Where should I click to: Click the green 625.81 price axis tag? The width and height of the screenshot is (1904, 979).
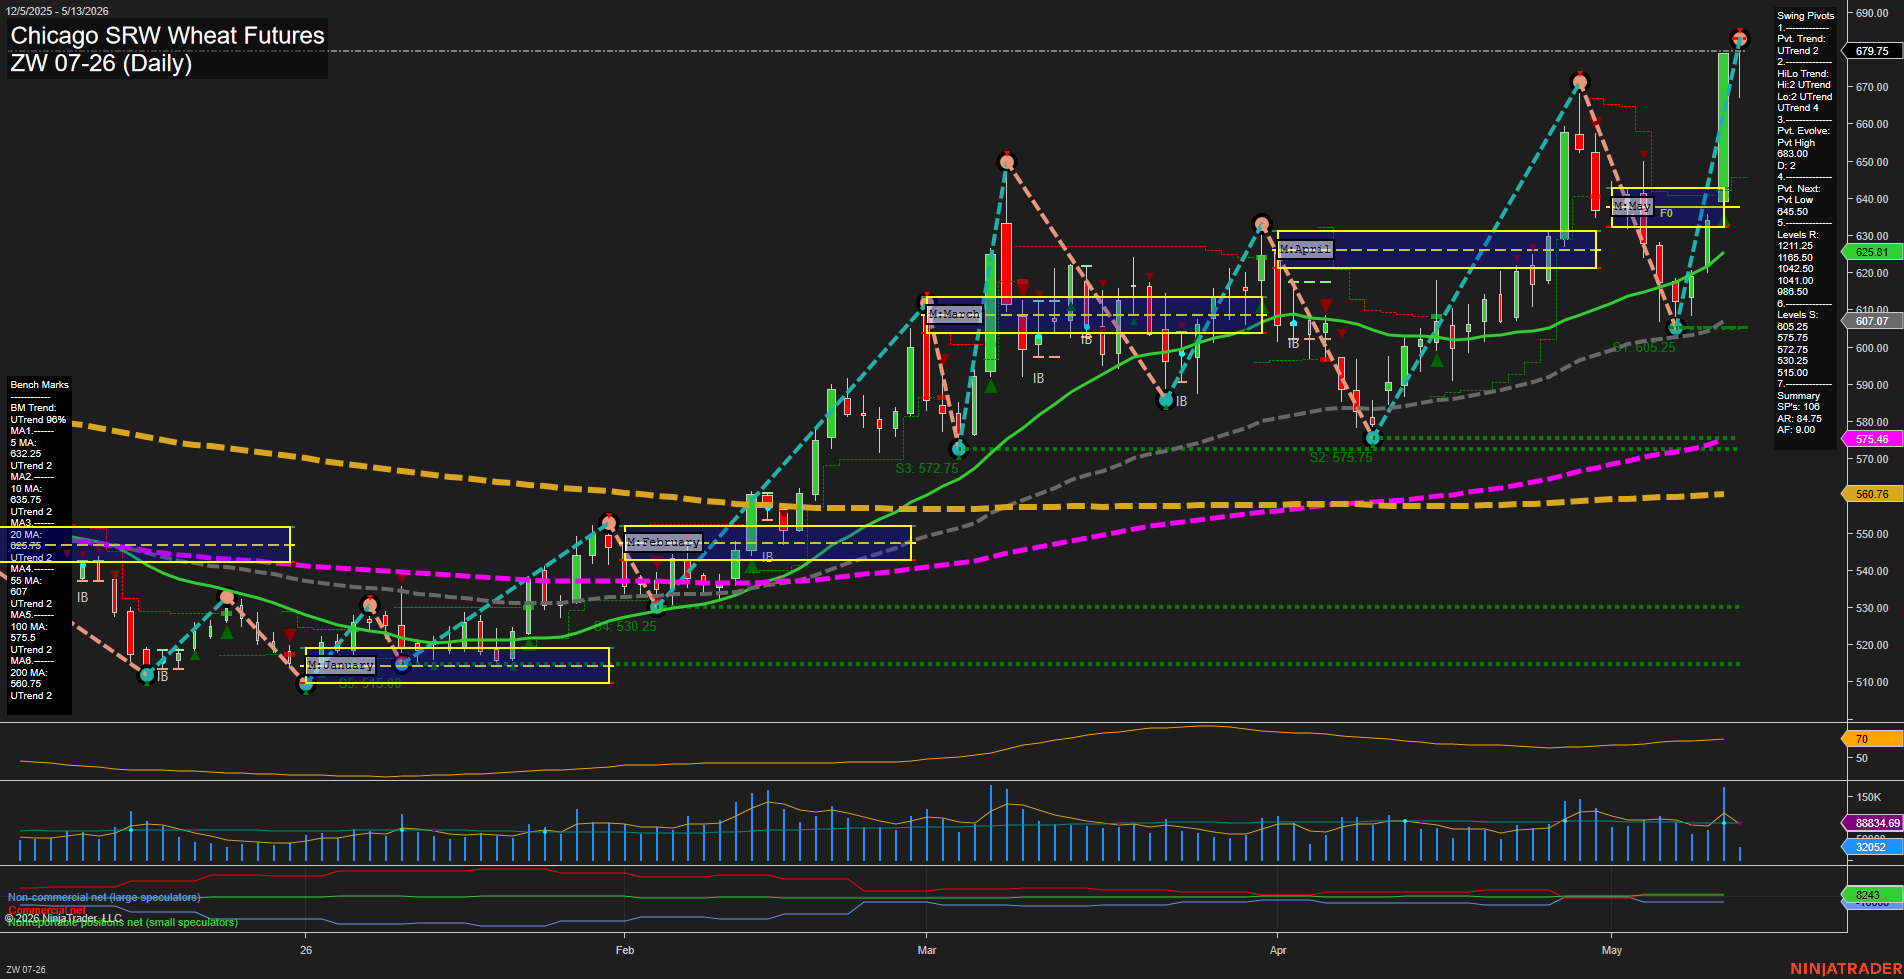coord(1872,252)
